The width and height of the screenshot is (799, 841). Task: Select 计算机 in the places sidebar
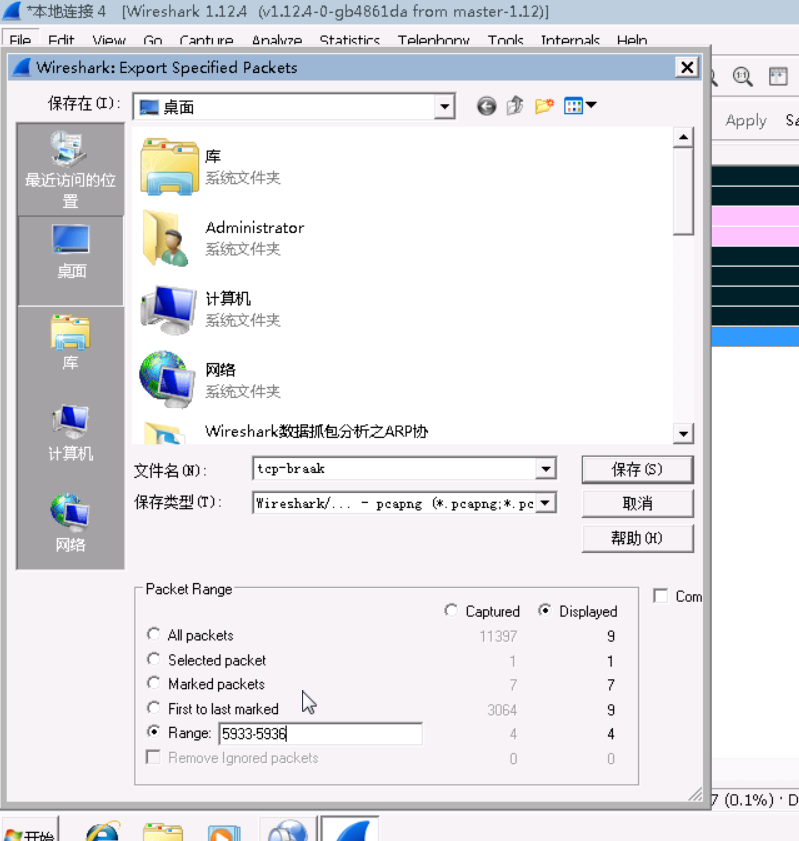click(70, 433)
